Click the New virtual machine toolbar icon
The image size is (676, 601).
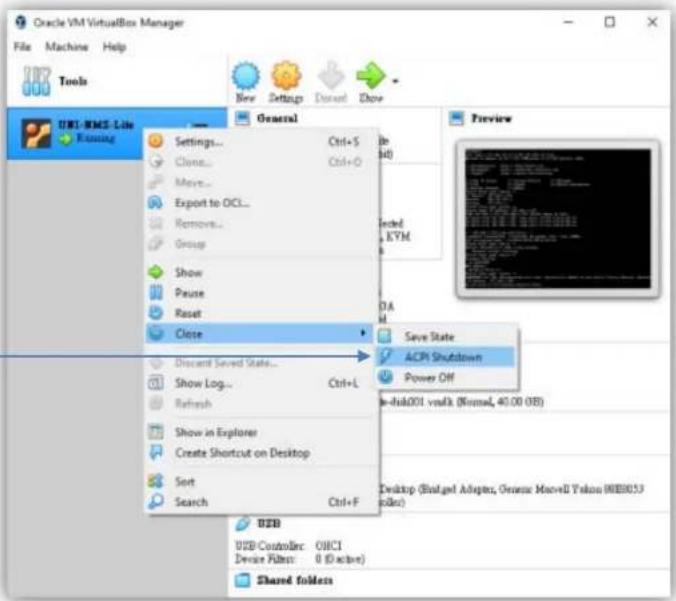(246, 82)
